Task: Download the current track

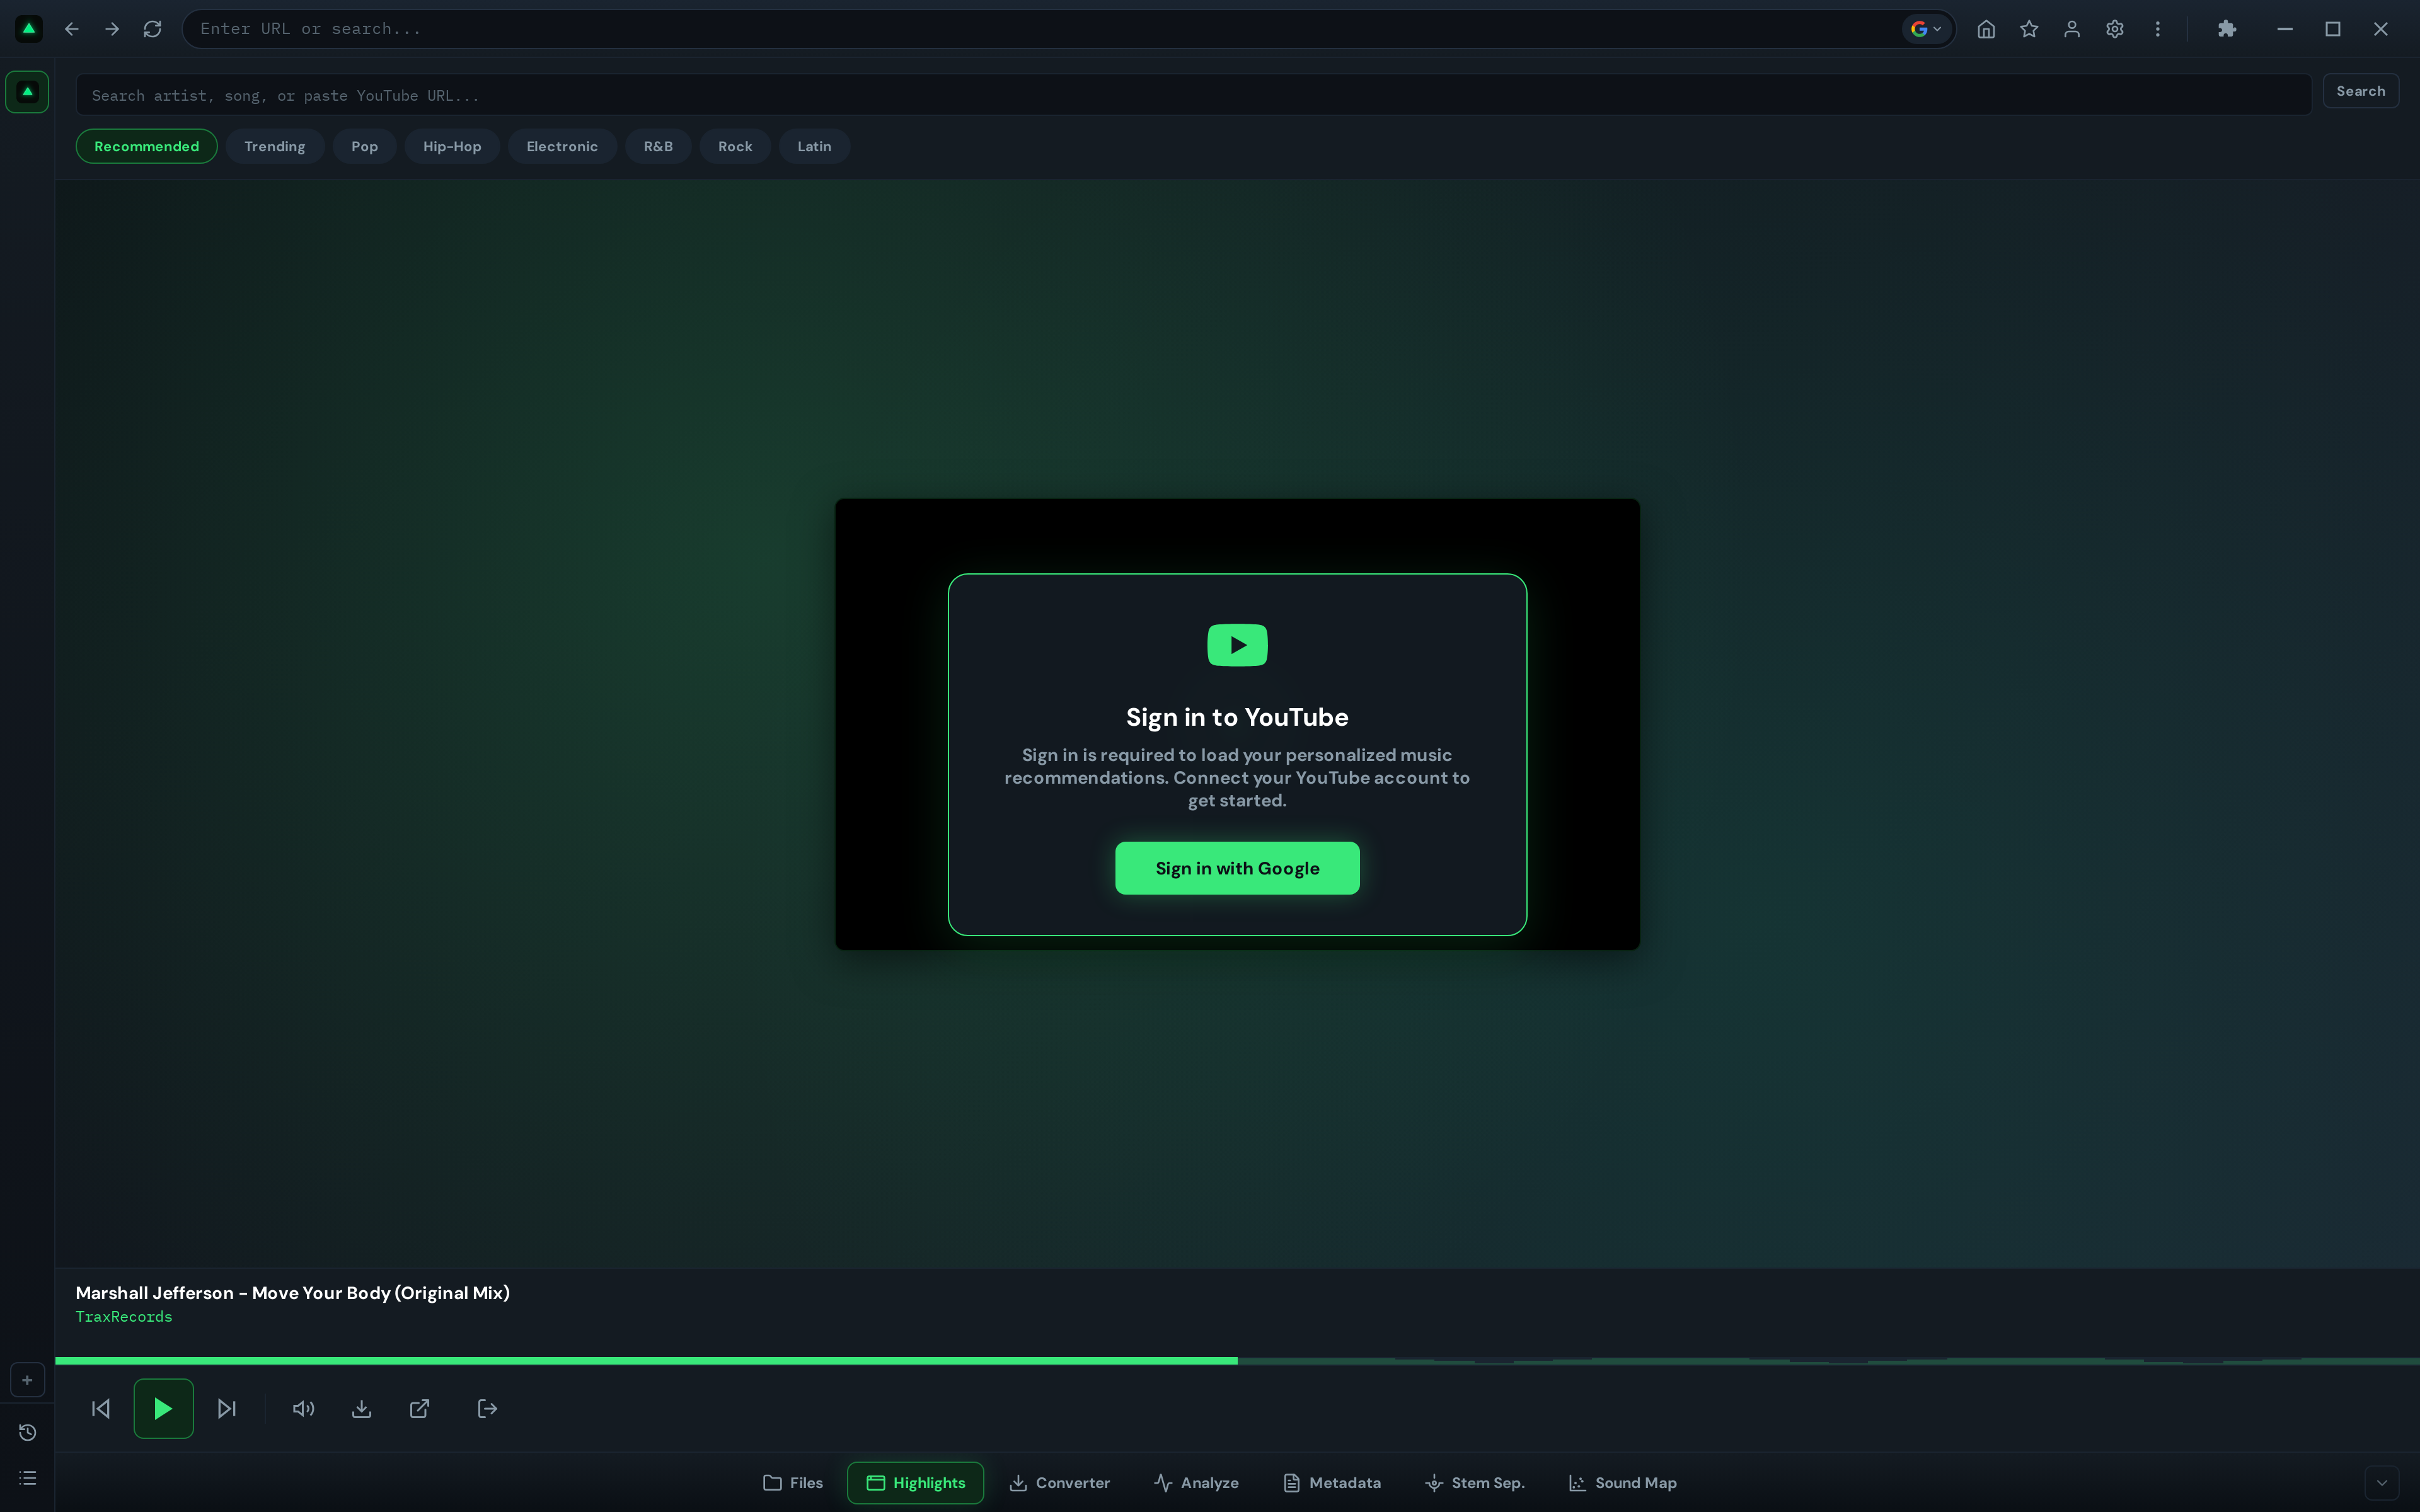Action: pyautogui.click(x=362, y=1408)
